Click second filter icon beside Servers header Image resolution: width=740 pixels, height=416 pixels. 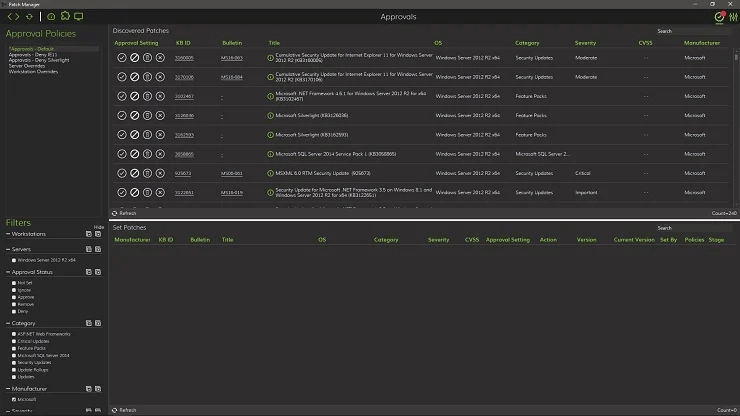coord(98,249)
